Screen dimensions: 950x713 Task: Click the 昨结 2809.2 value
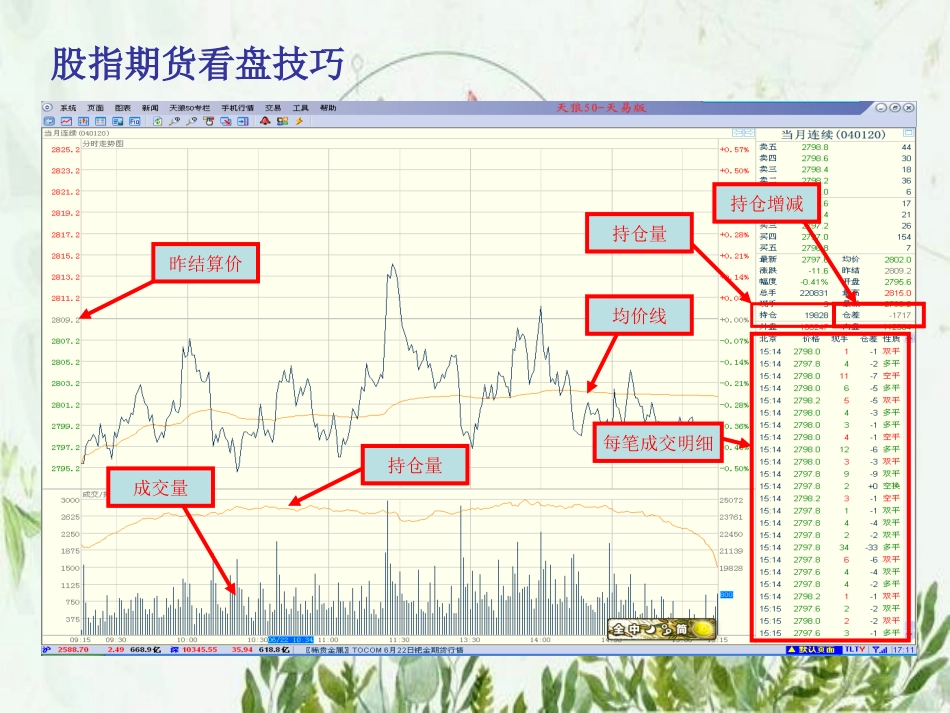coord(897,271)
